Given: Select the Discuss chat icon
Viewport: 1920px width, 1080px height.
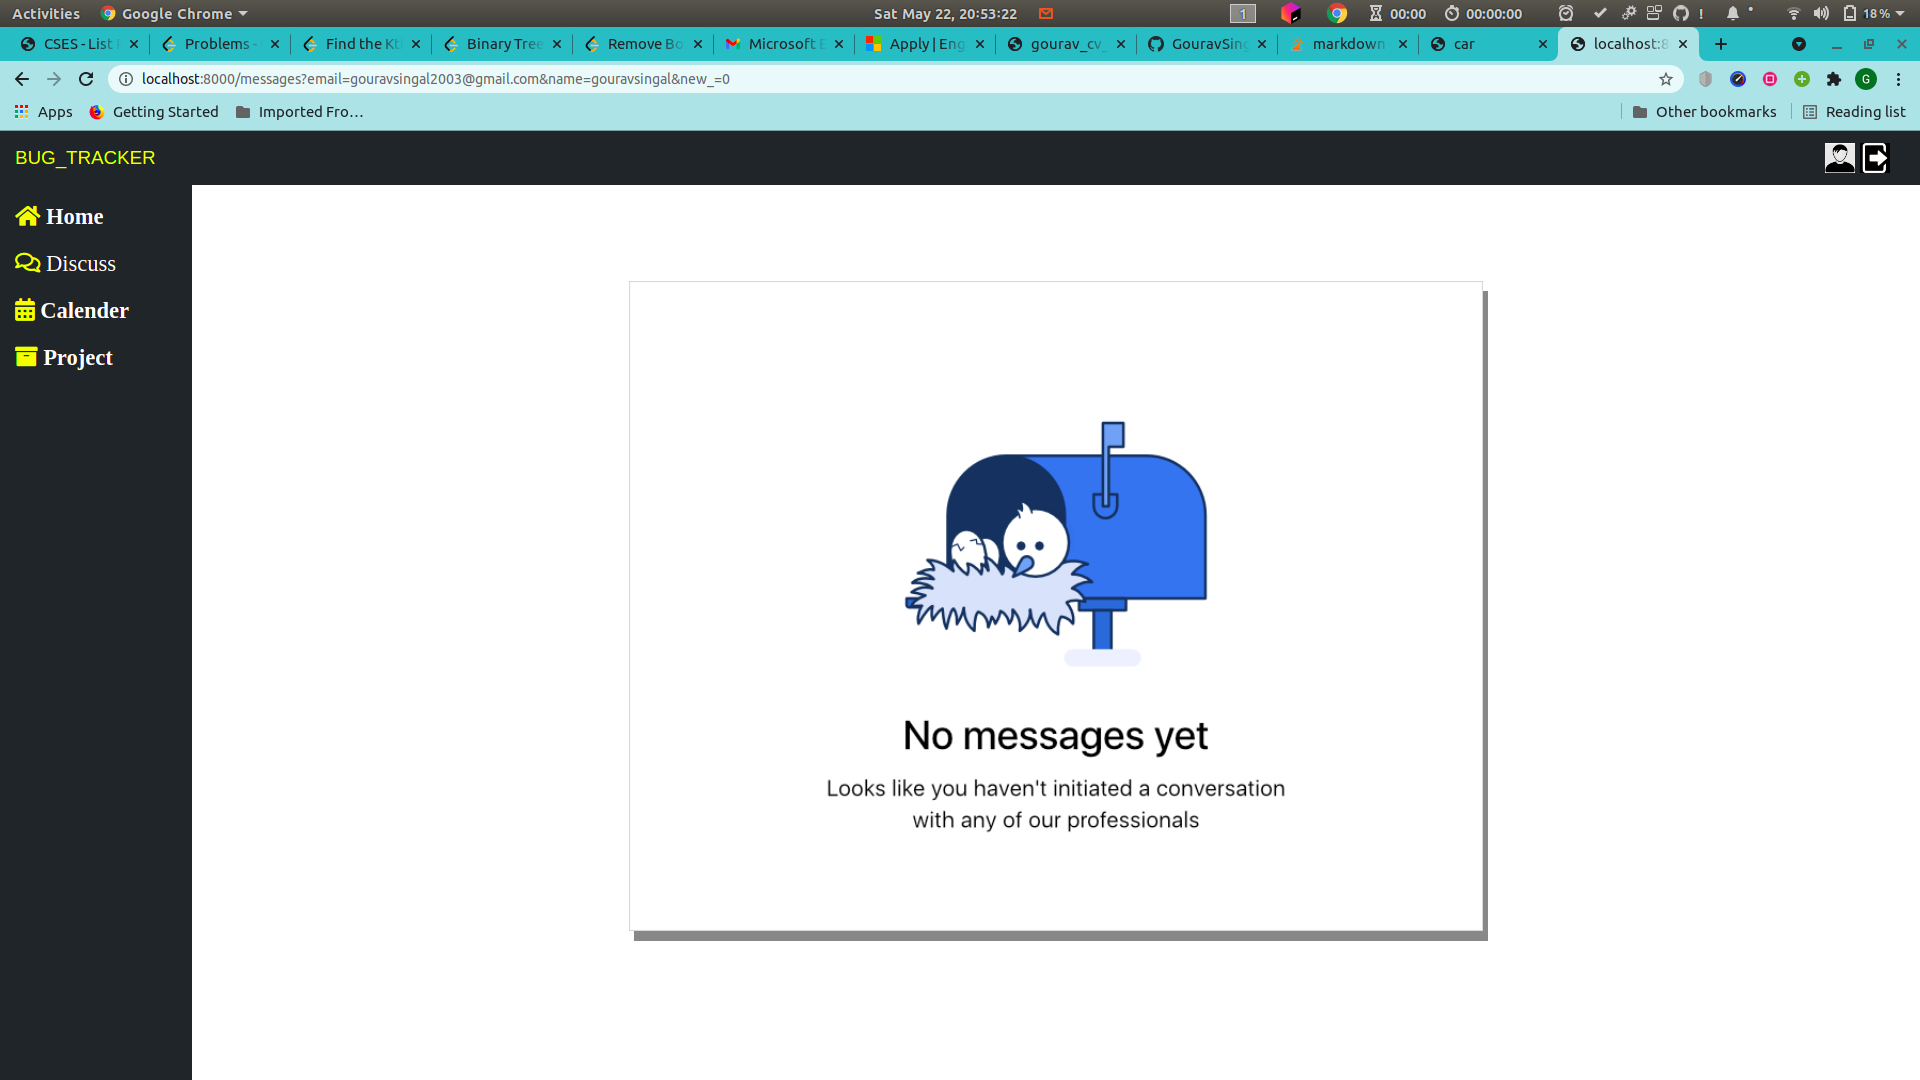Looking at the screenshot, I should [x=26, y=262].
